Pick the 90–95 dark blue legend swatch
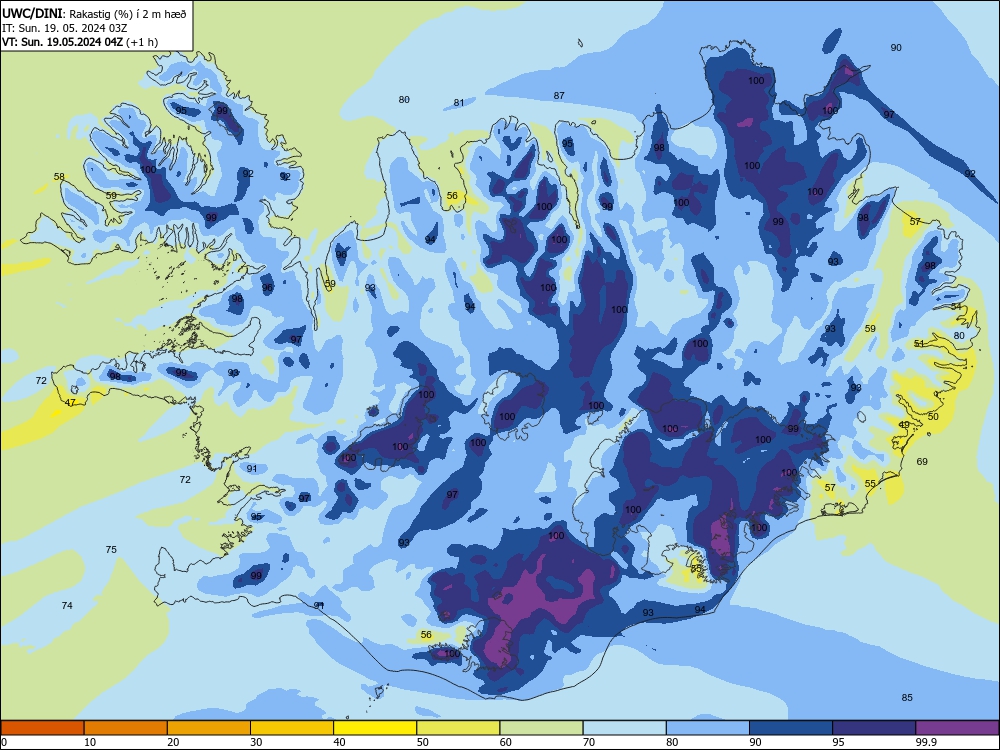Screen dimensions: 1000x750 click(x=791, y=728)
